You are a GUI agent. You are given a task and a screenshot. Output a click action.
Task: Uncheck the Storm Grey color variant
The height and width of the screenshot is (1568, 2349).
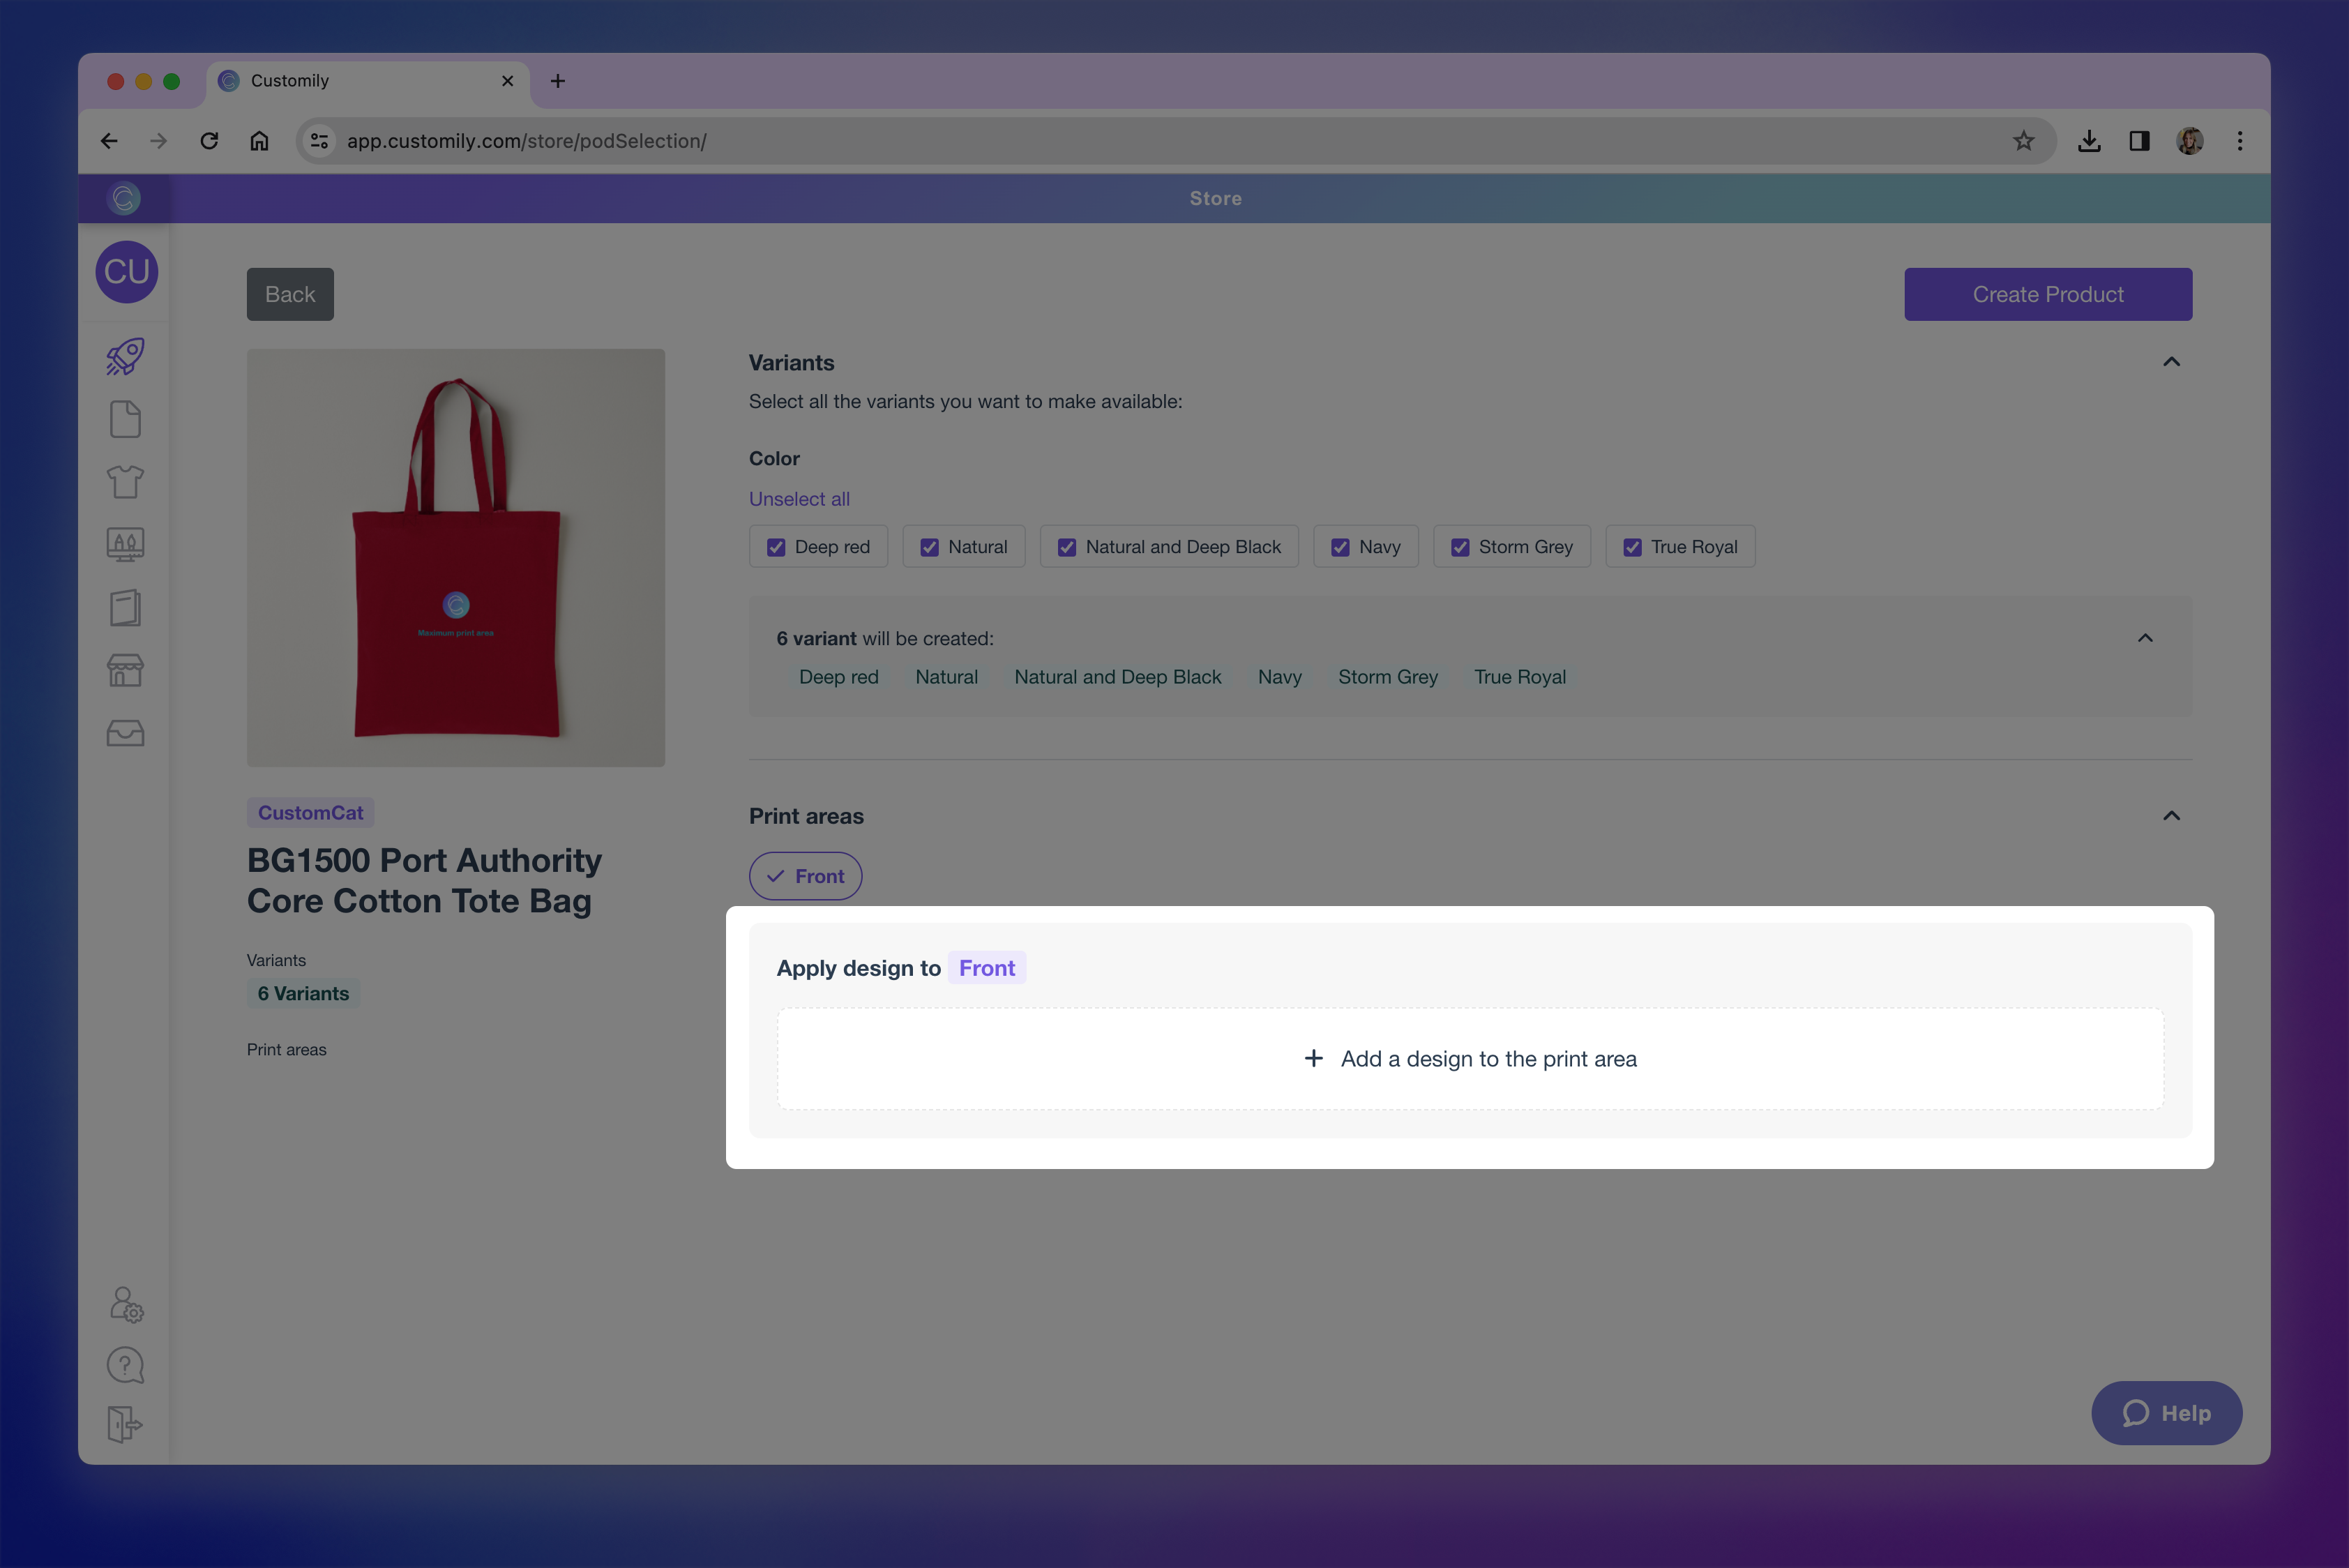[1460, 547]
